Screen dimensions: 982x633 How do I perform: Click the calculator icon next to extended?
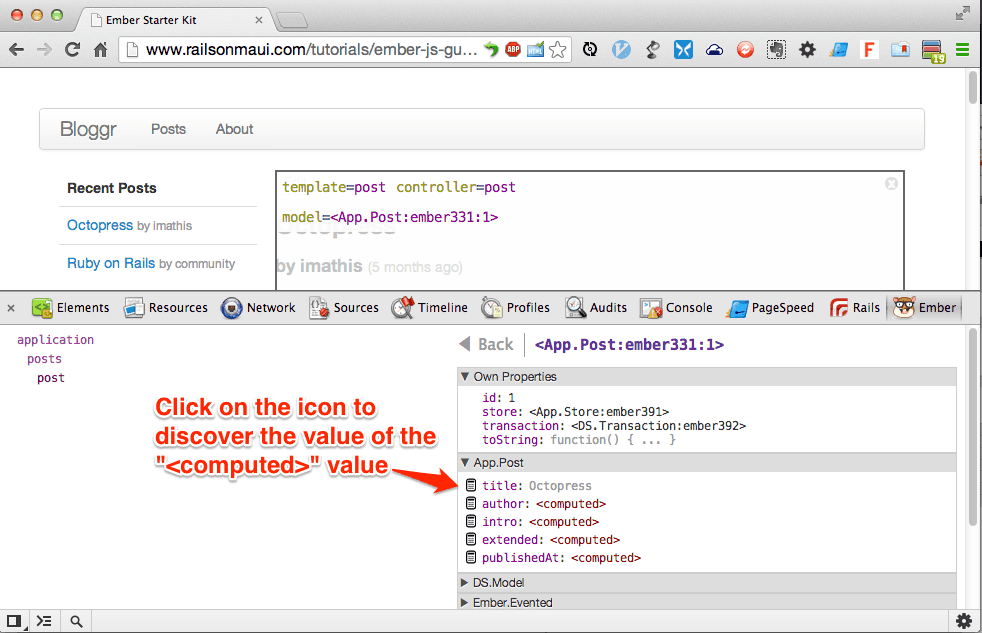[x=472, y=540]
